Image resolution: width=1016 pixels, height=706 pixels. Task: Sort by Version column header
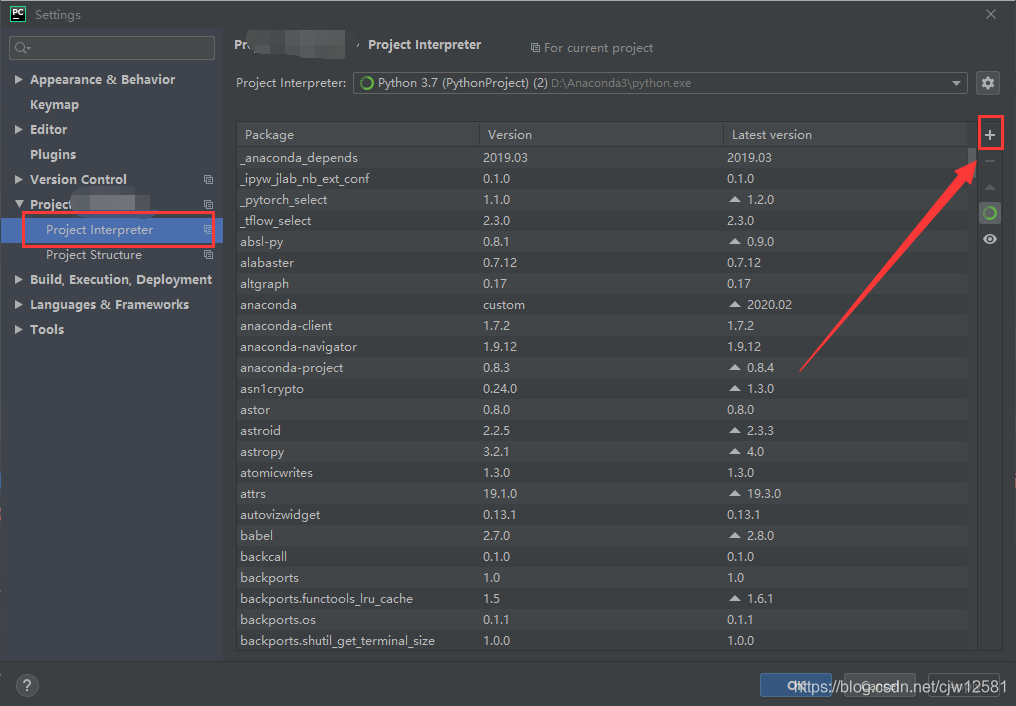click(x=601, y=135)
